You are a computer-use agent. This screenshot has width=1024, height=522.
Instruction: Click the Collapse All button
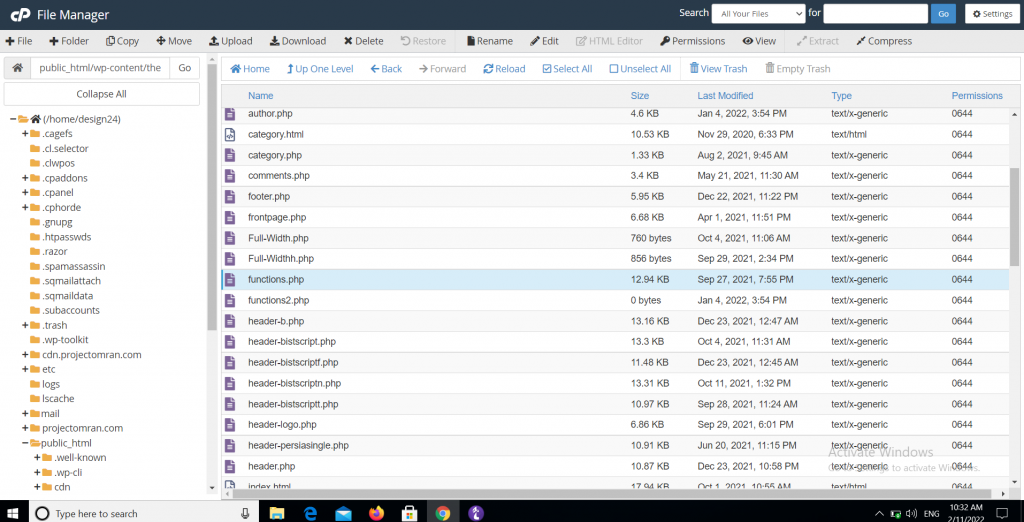[102, 94]
